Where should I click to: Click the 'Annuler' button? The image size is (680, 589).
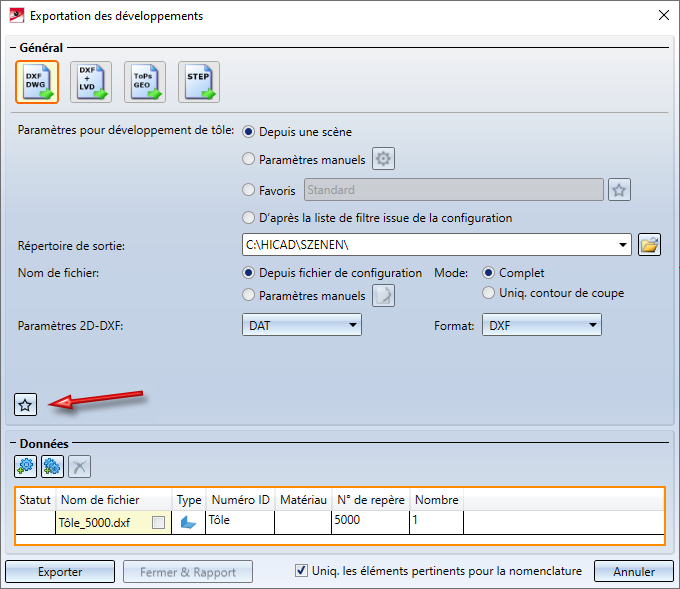tap(634, 572)
